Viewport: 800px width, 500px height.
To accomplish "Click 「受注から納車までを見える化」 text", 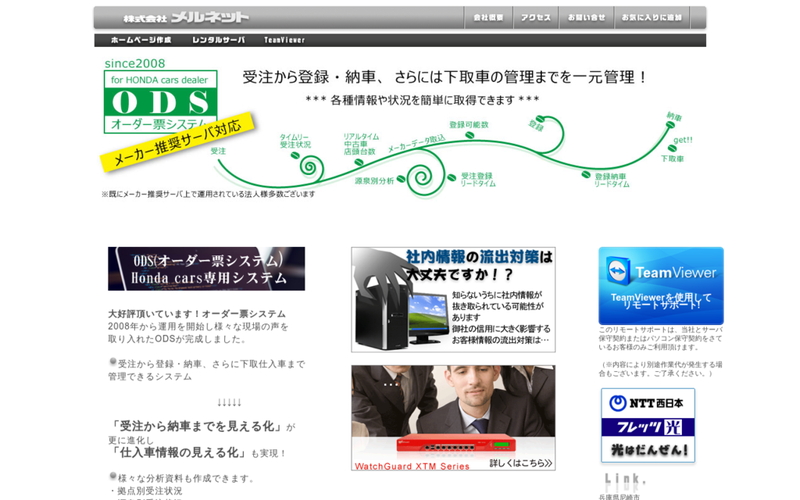I will (196, 426).
